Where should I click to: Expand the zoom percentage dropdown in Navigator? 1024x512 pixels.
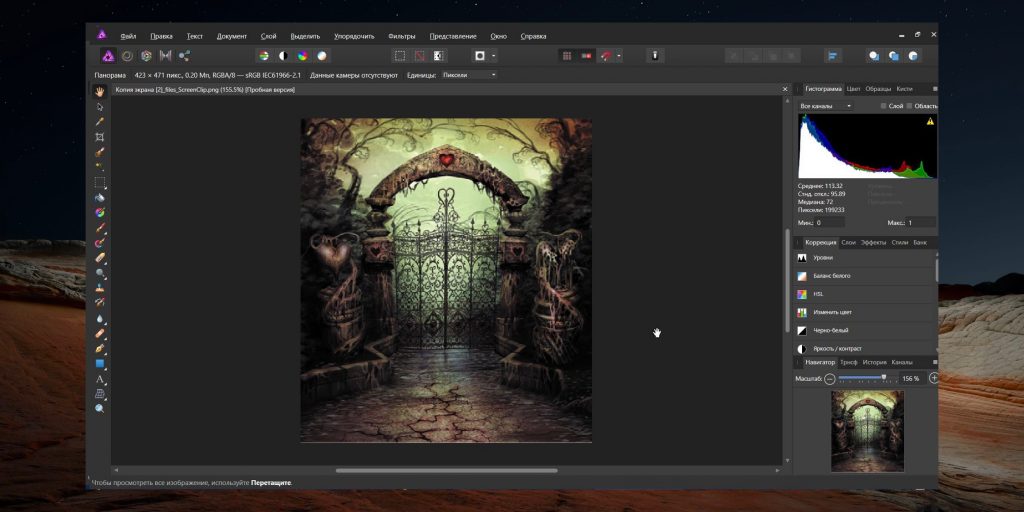coord(910,379)
